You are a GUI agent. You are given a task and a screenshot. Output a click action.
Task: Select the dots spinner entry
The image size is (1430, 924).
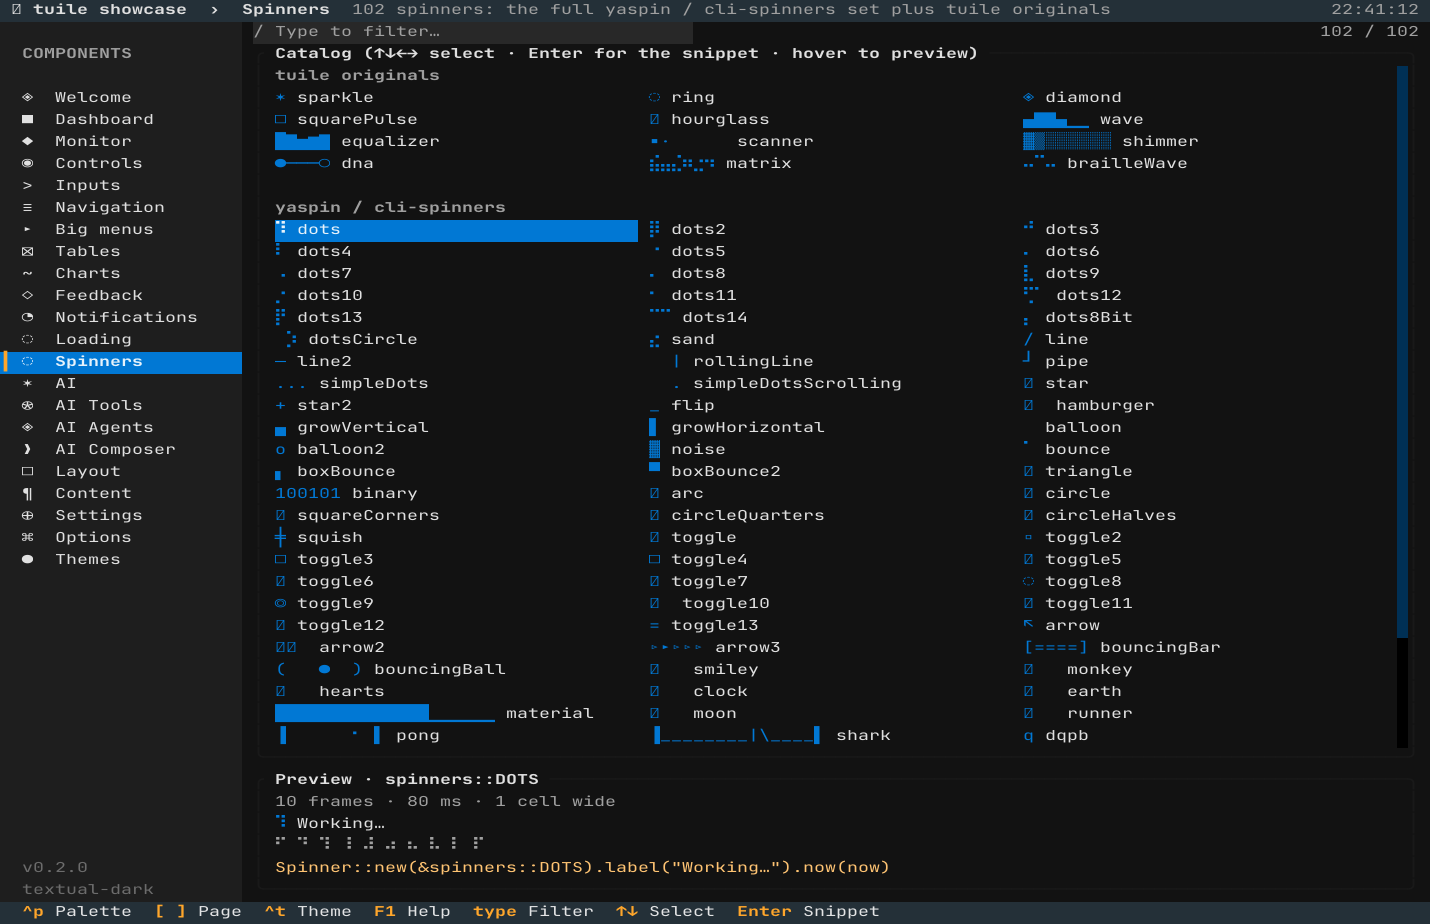point(456,229)
